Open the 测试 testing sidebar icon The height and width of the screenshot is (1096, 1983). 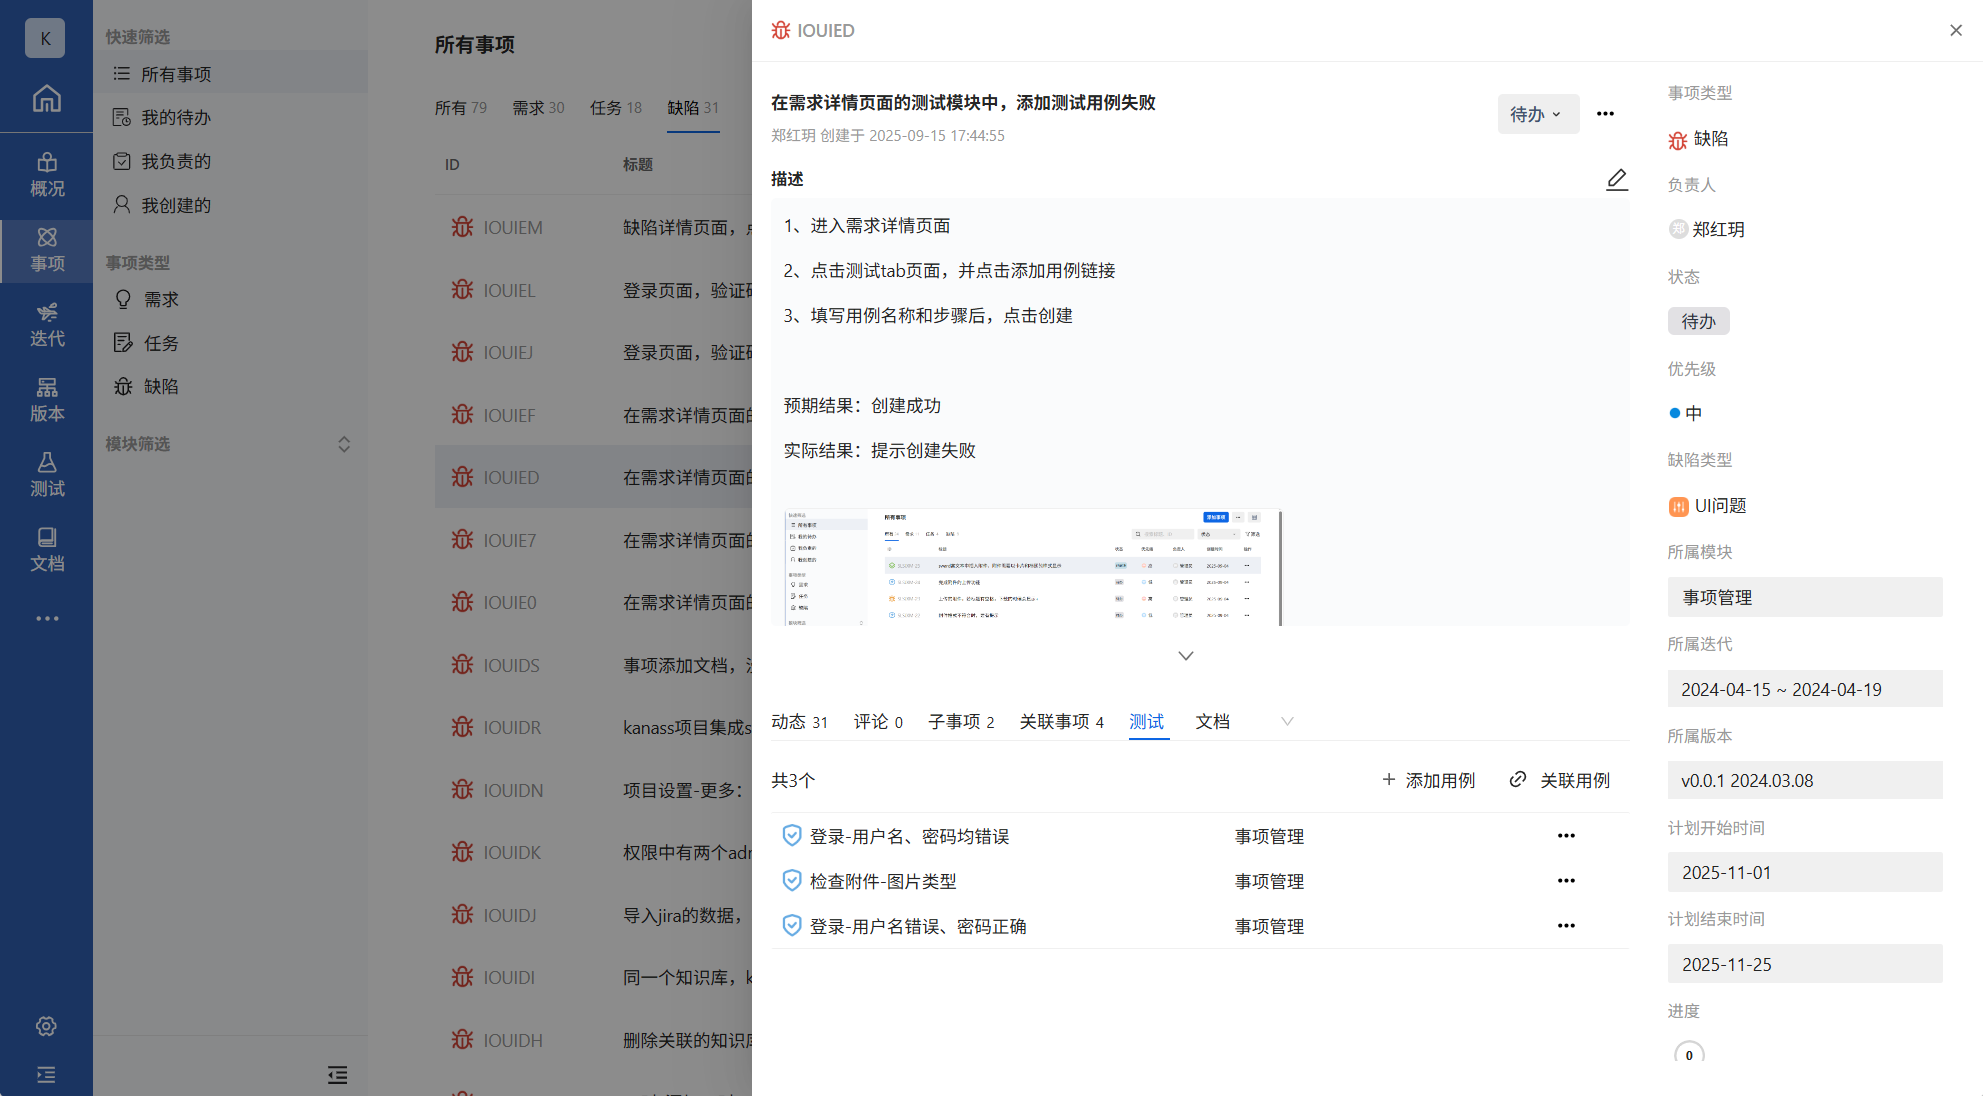point(46,475)
